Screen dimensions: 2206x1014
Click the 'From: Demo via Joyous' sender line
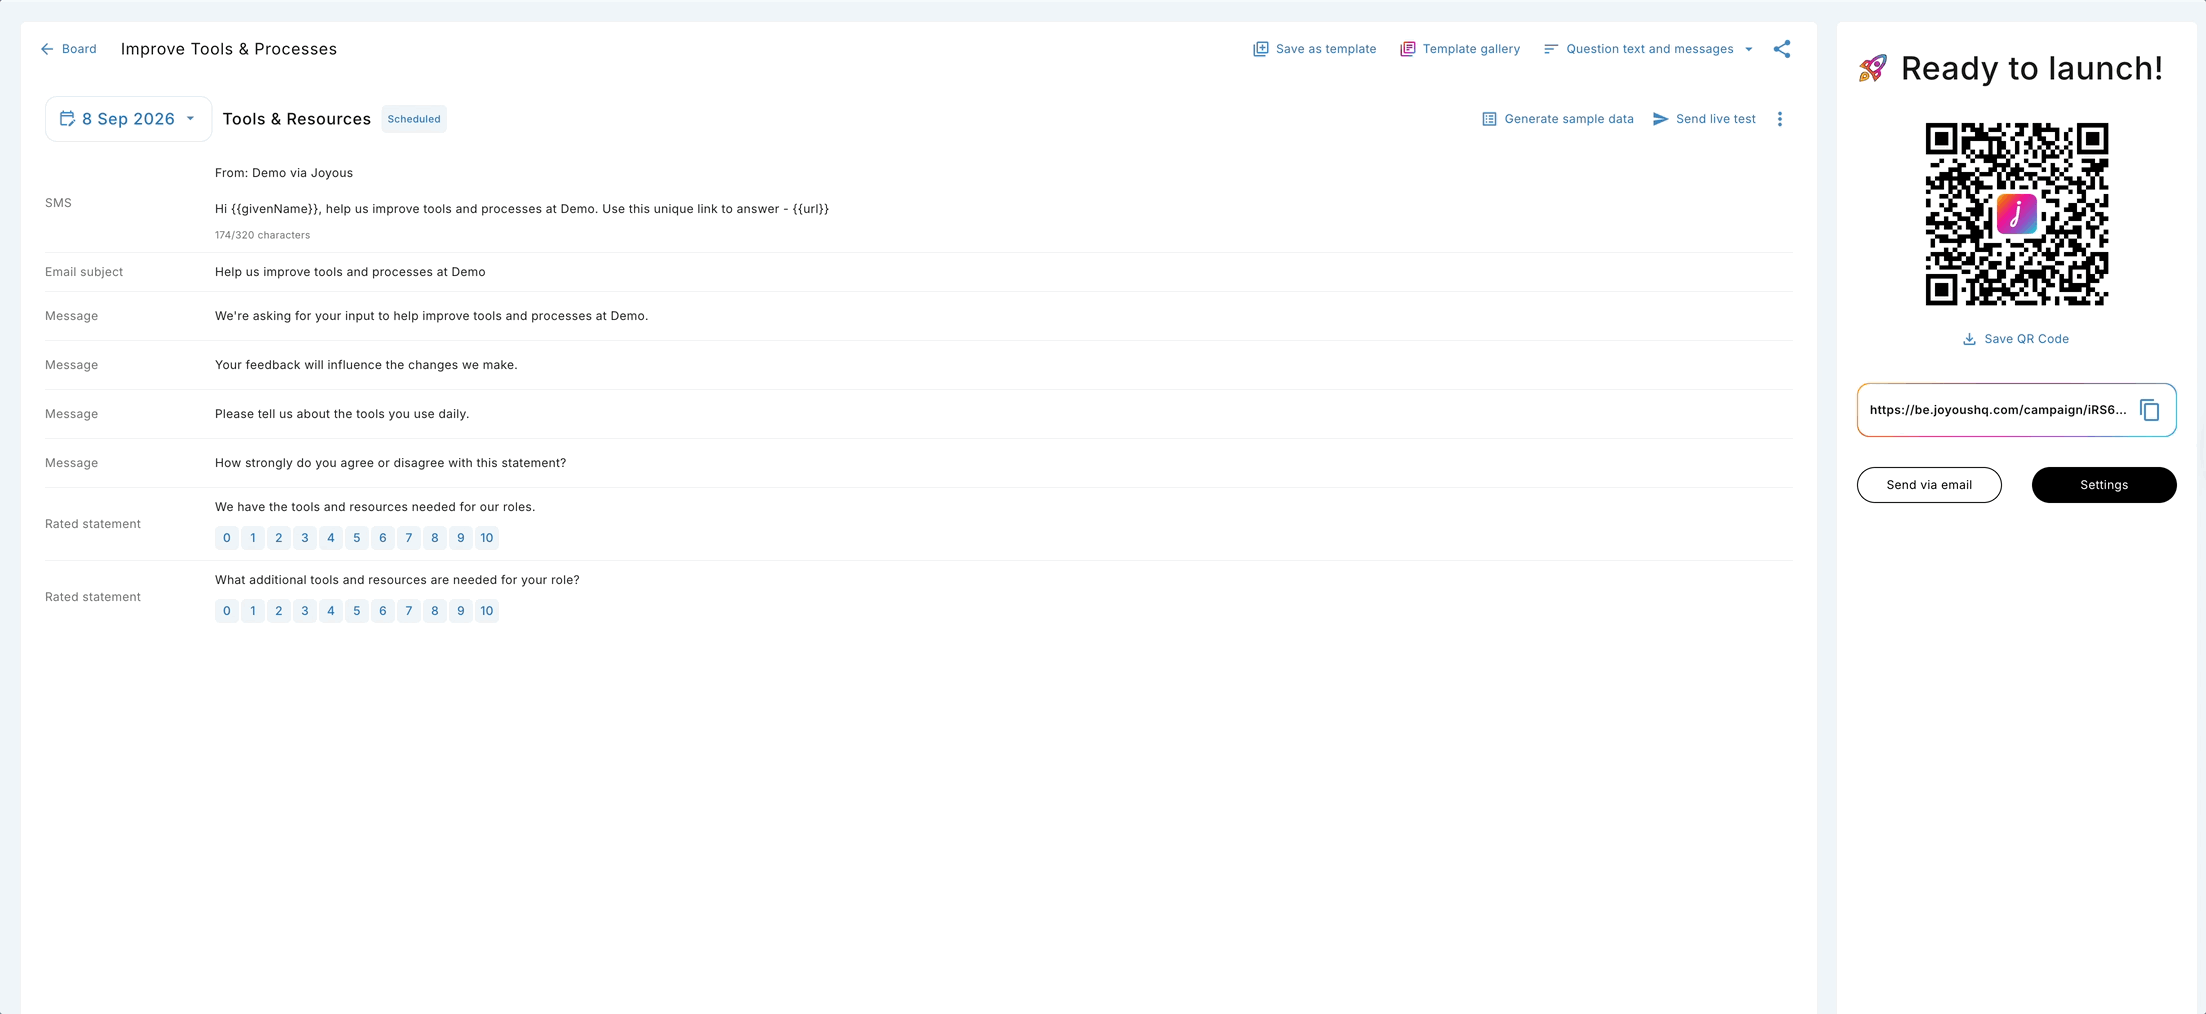284,173
